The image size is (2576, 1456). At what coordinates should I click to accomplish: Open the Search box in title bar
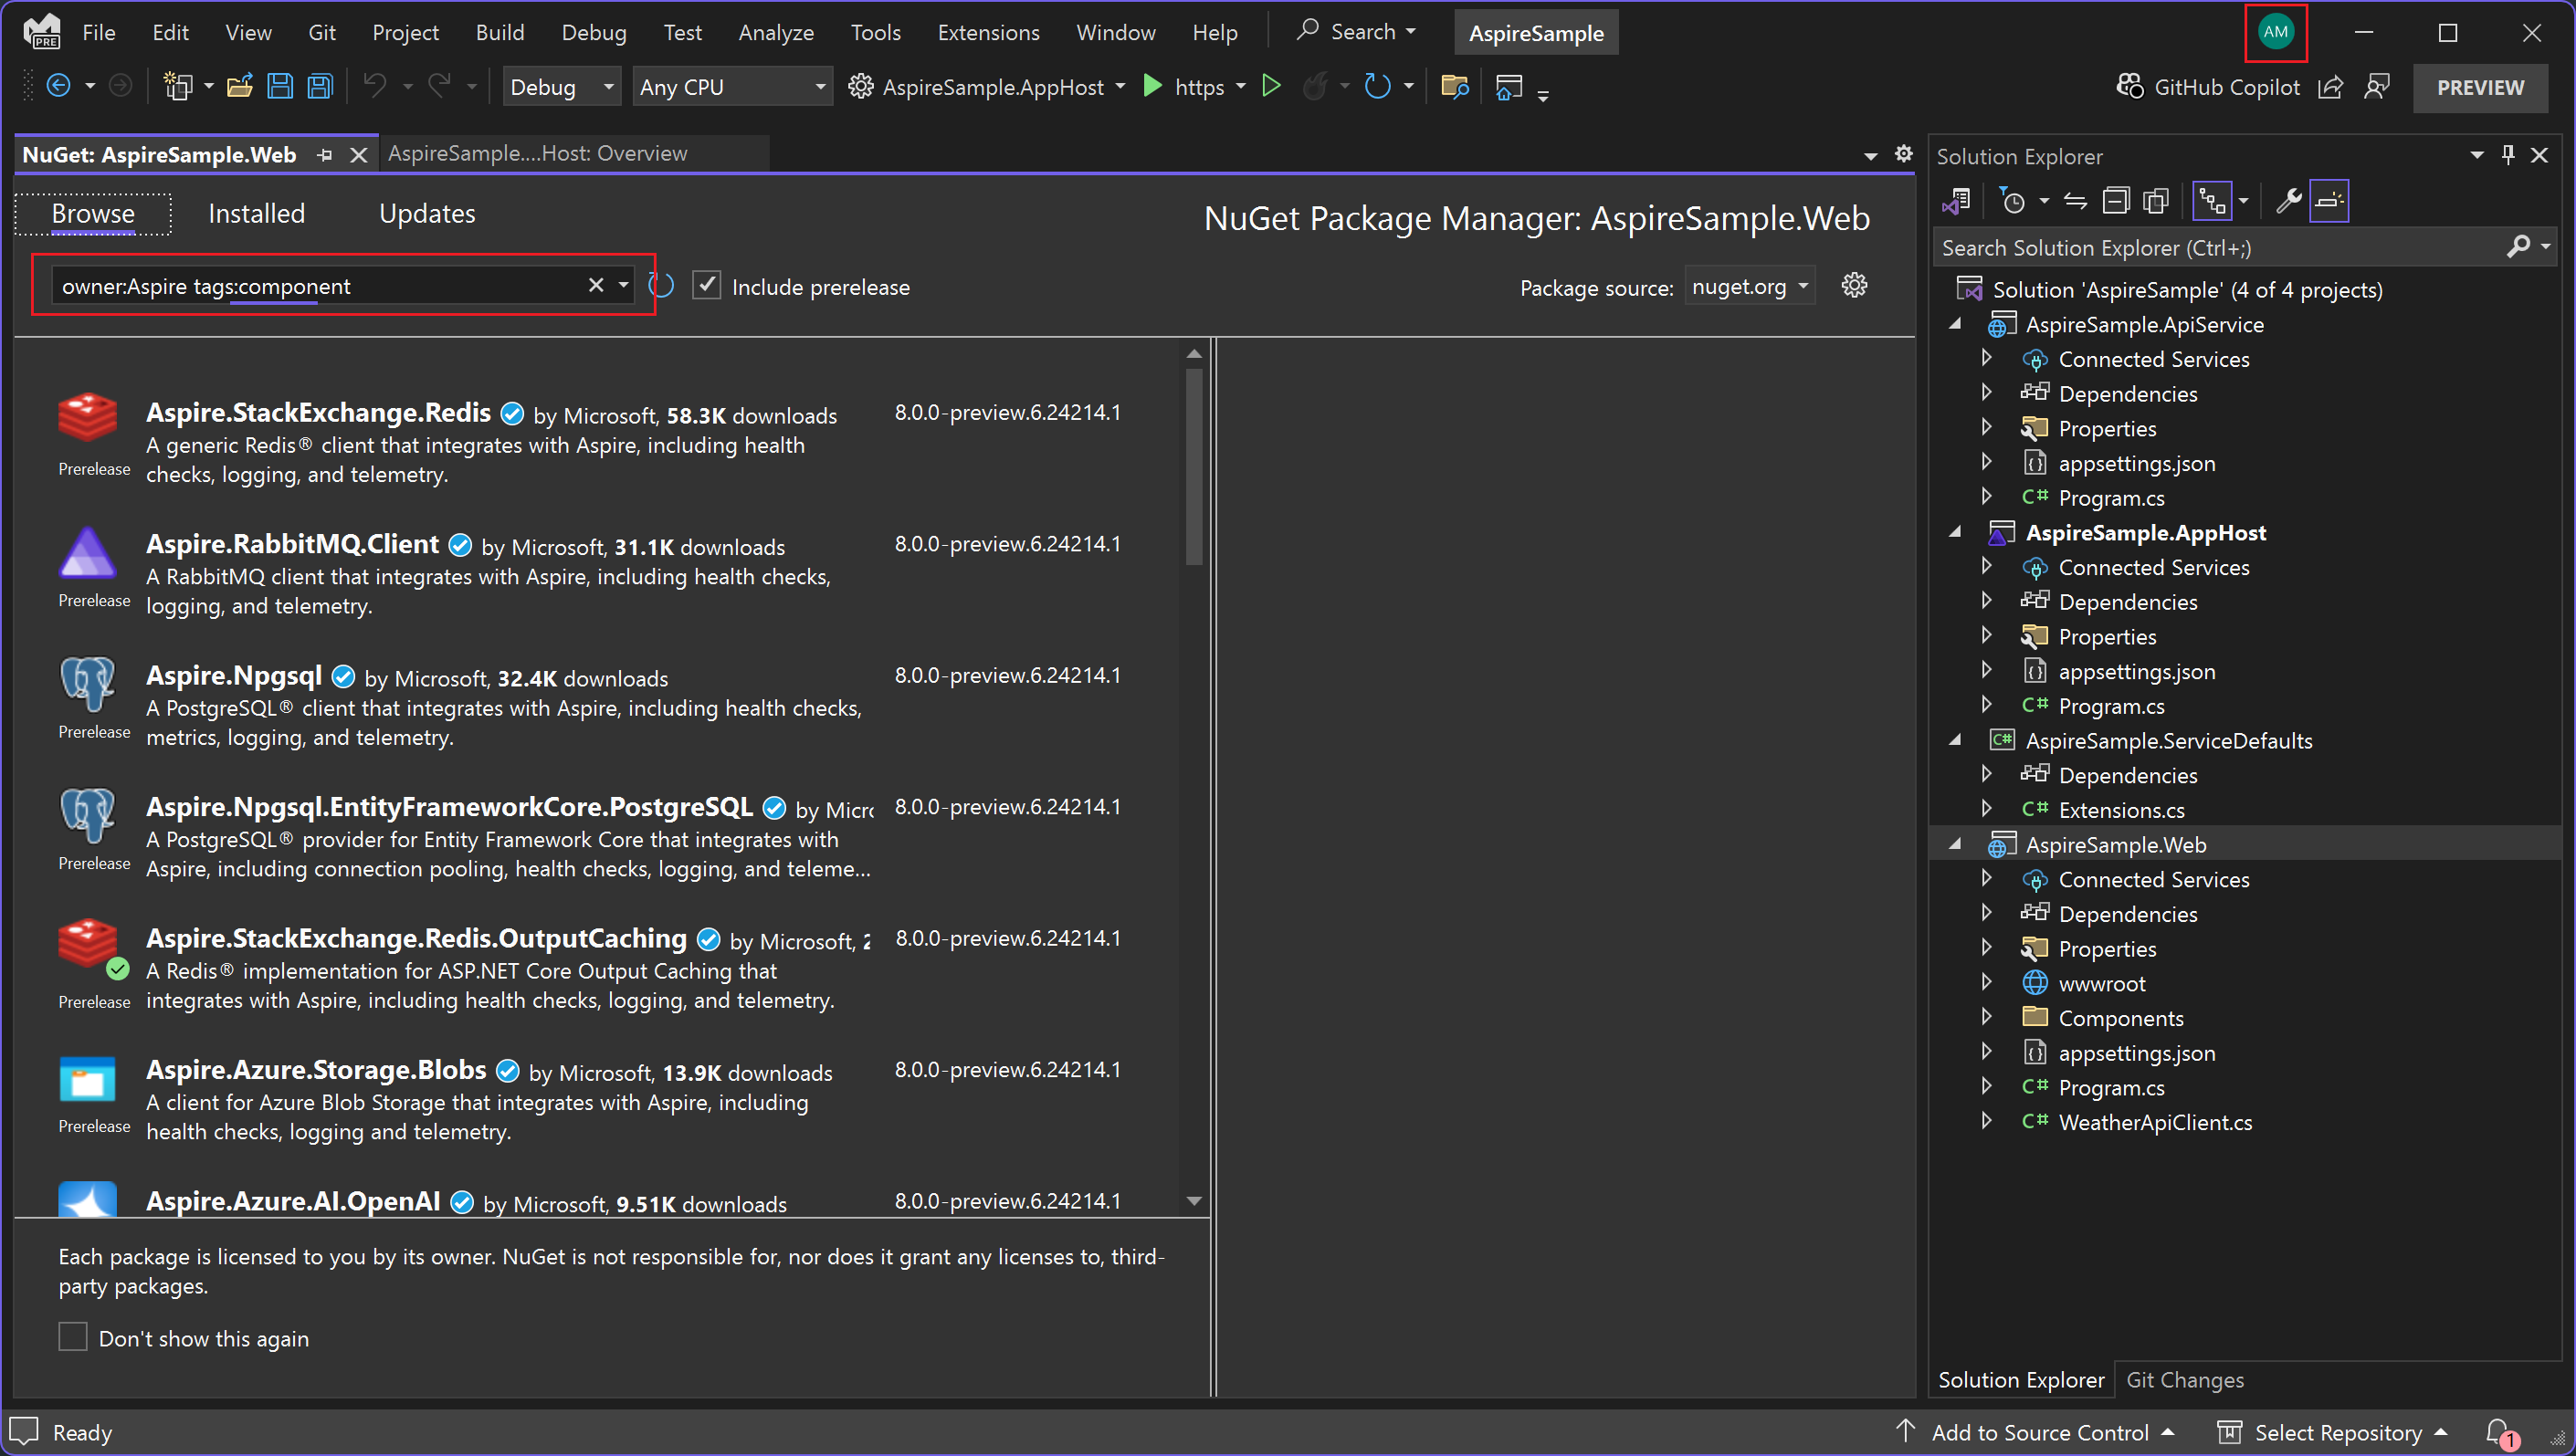pyautogui.click(x=1356, y=31)
